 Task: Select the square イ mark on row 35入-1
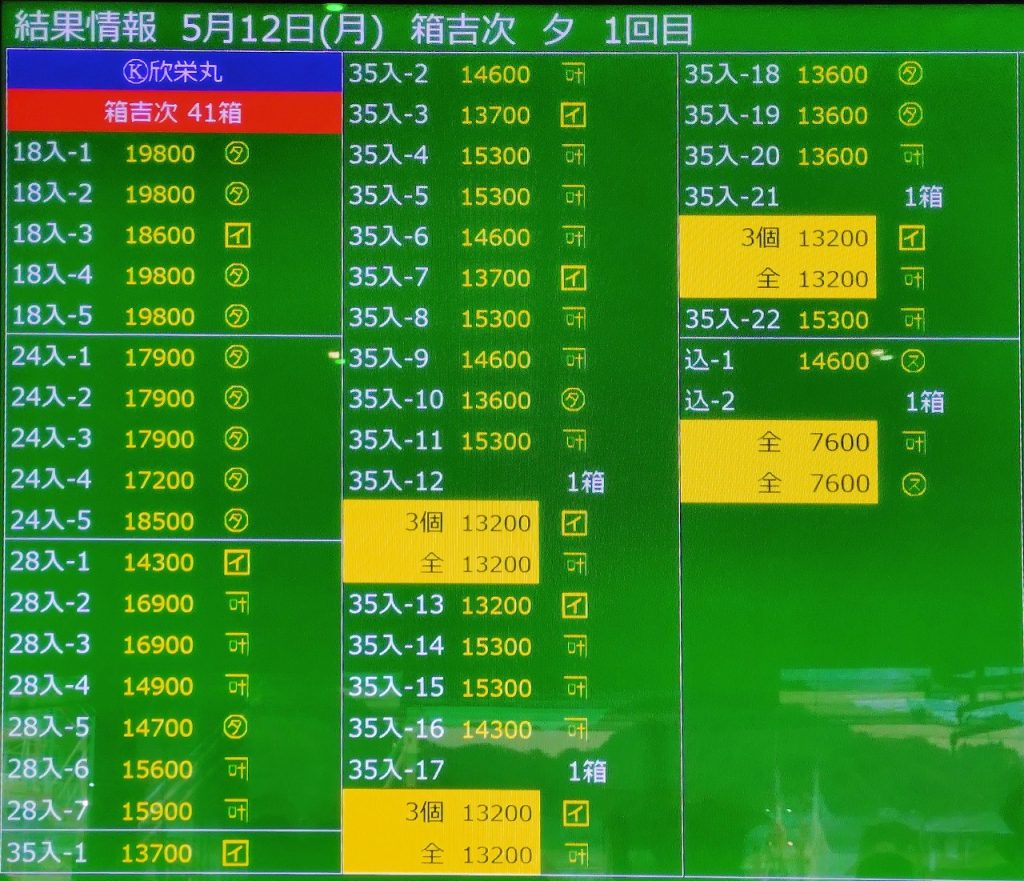click(x=236, y=853)
